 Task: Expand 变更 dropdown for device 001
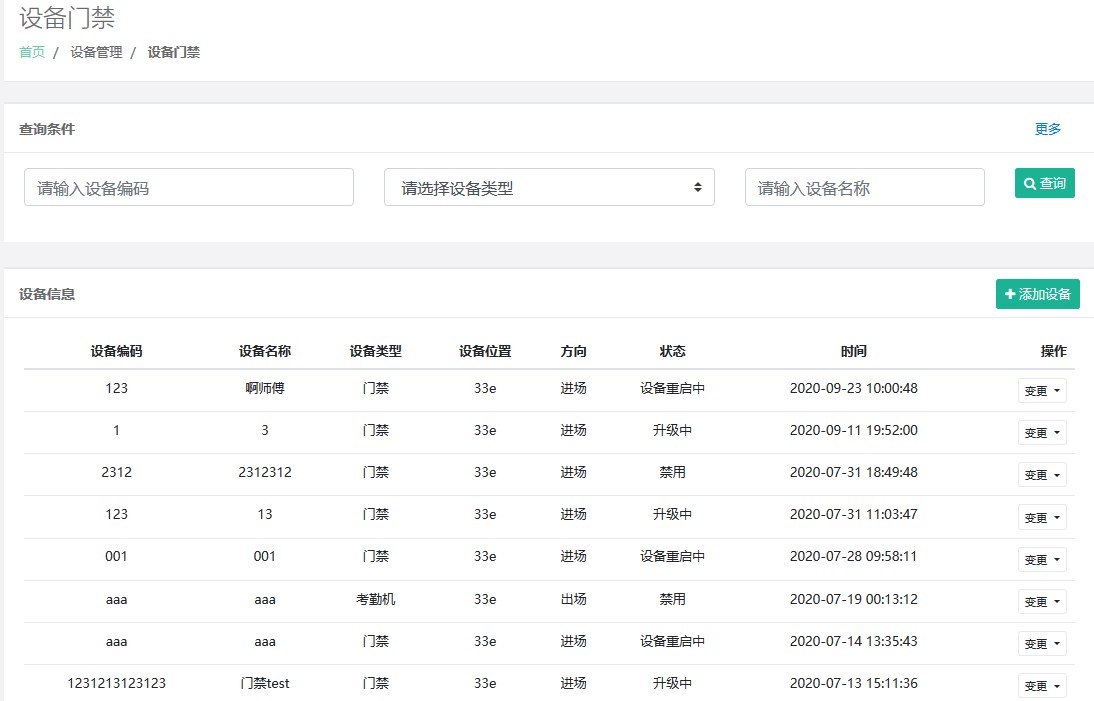(1041, 559)
